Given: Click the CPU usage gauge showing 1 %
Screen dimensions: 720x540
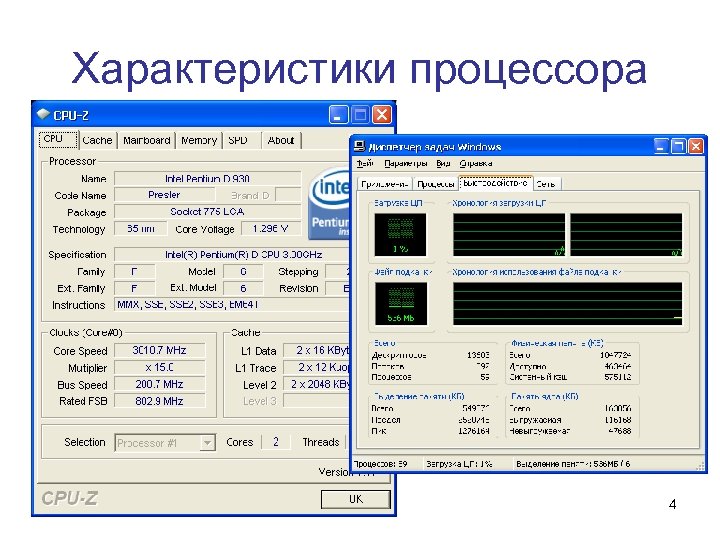Looking at the screenshot, I should coord(400,234).
